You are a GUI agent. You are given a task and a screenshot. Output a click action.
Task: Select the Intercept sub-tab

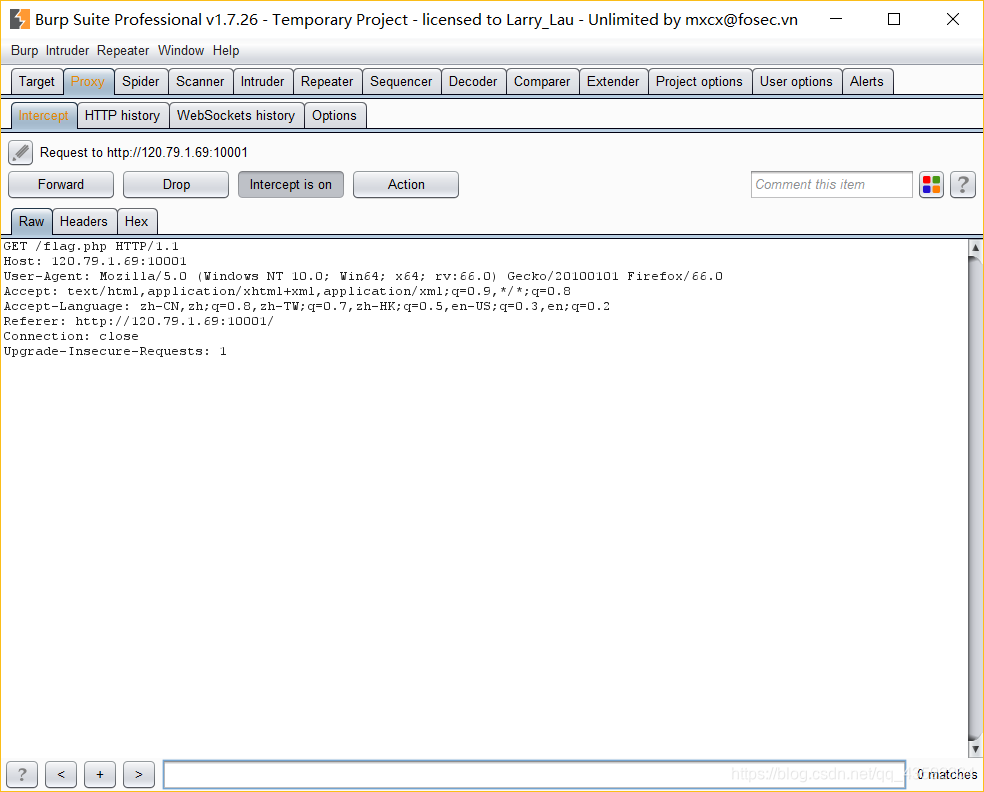point(44,116)
